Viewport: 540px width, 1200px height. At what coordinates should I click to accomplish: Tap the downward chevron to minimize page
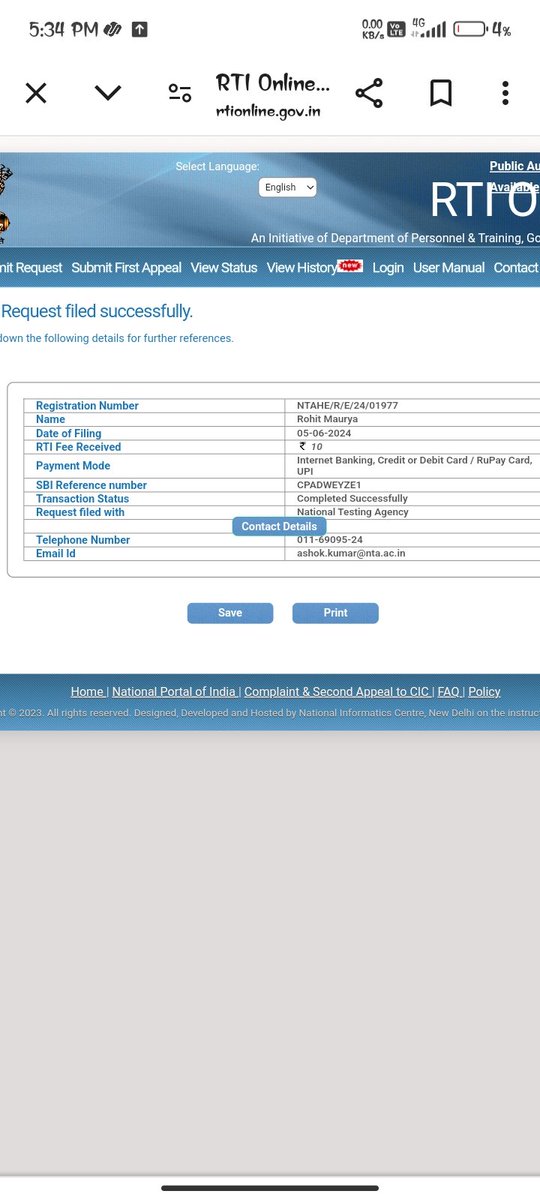coord(108,93)
